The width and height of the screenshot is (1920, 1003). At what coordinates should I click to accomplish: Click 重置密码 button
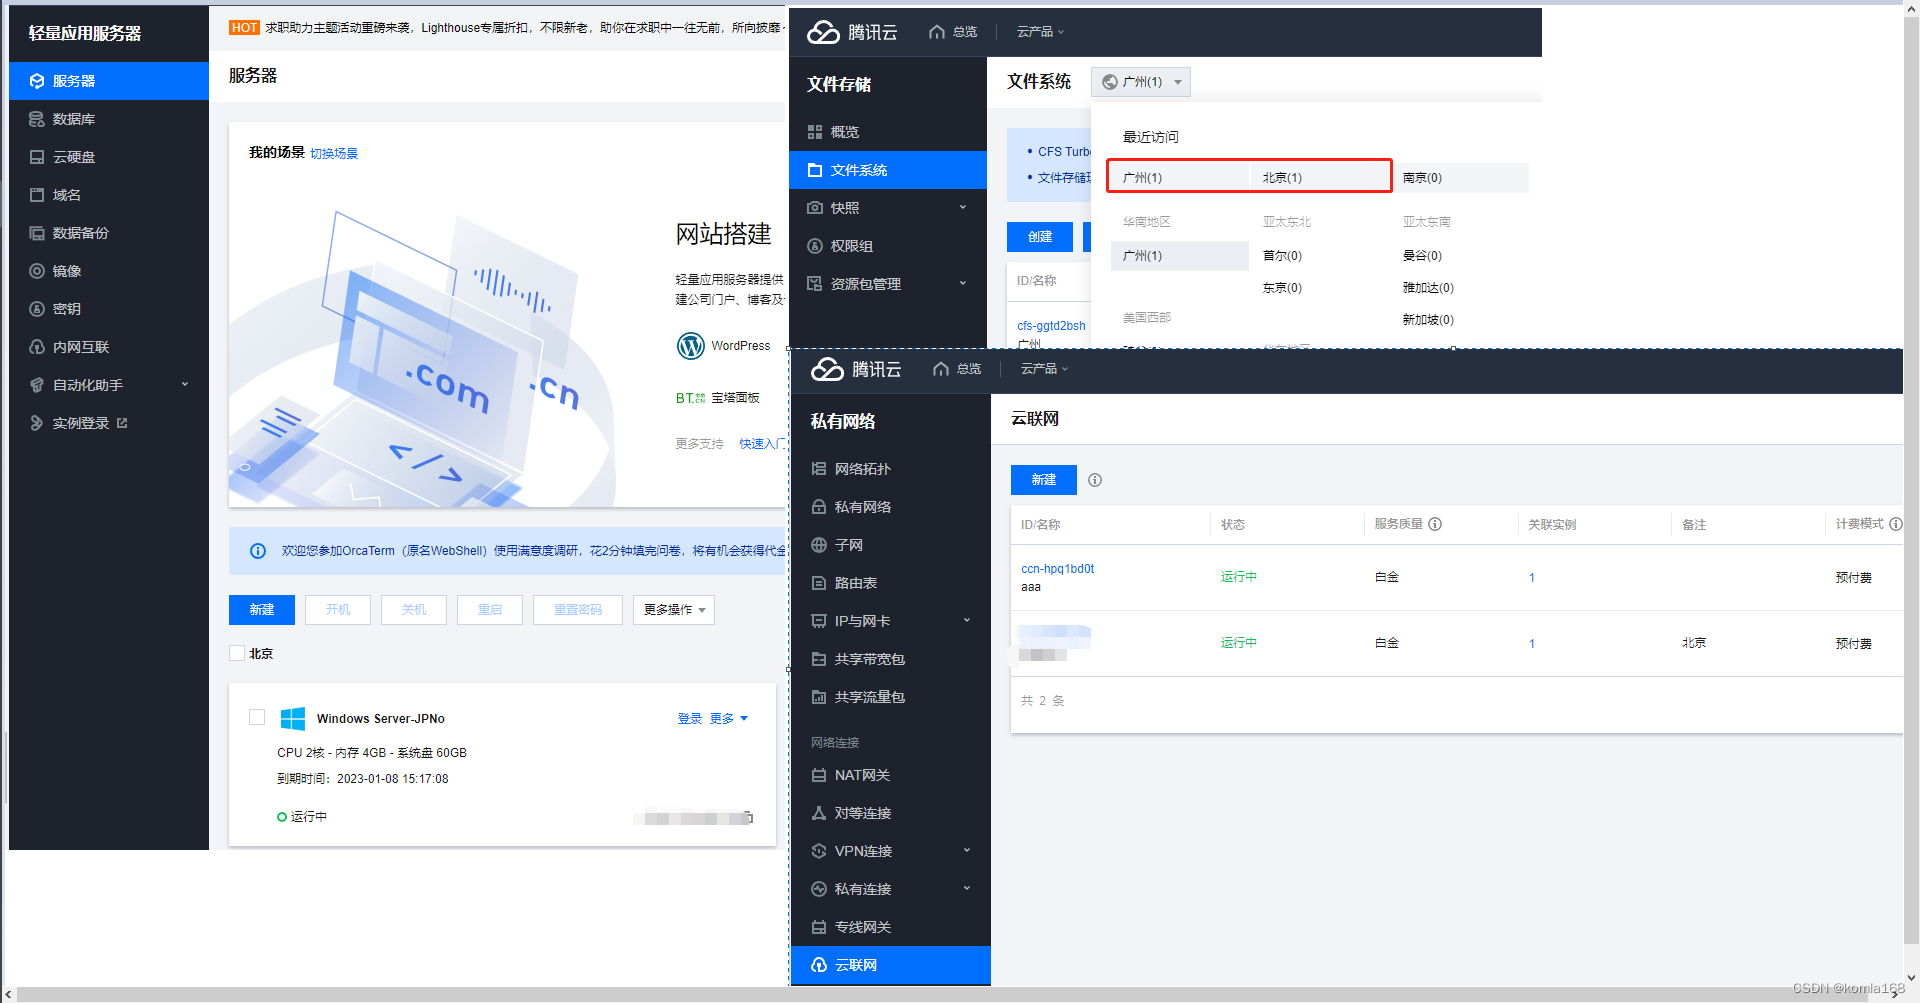(x=578, y=610)
